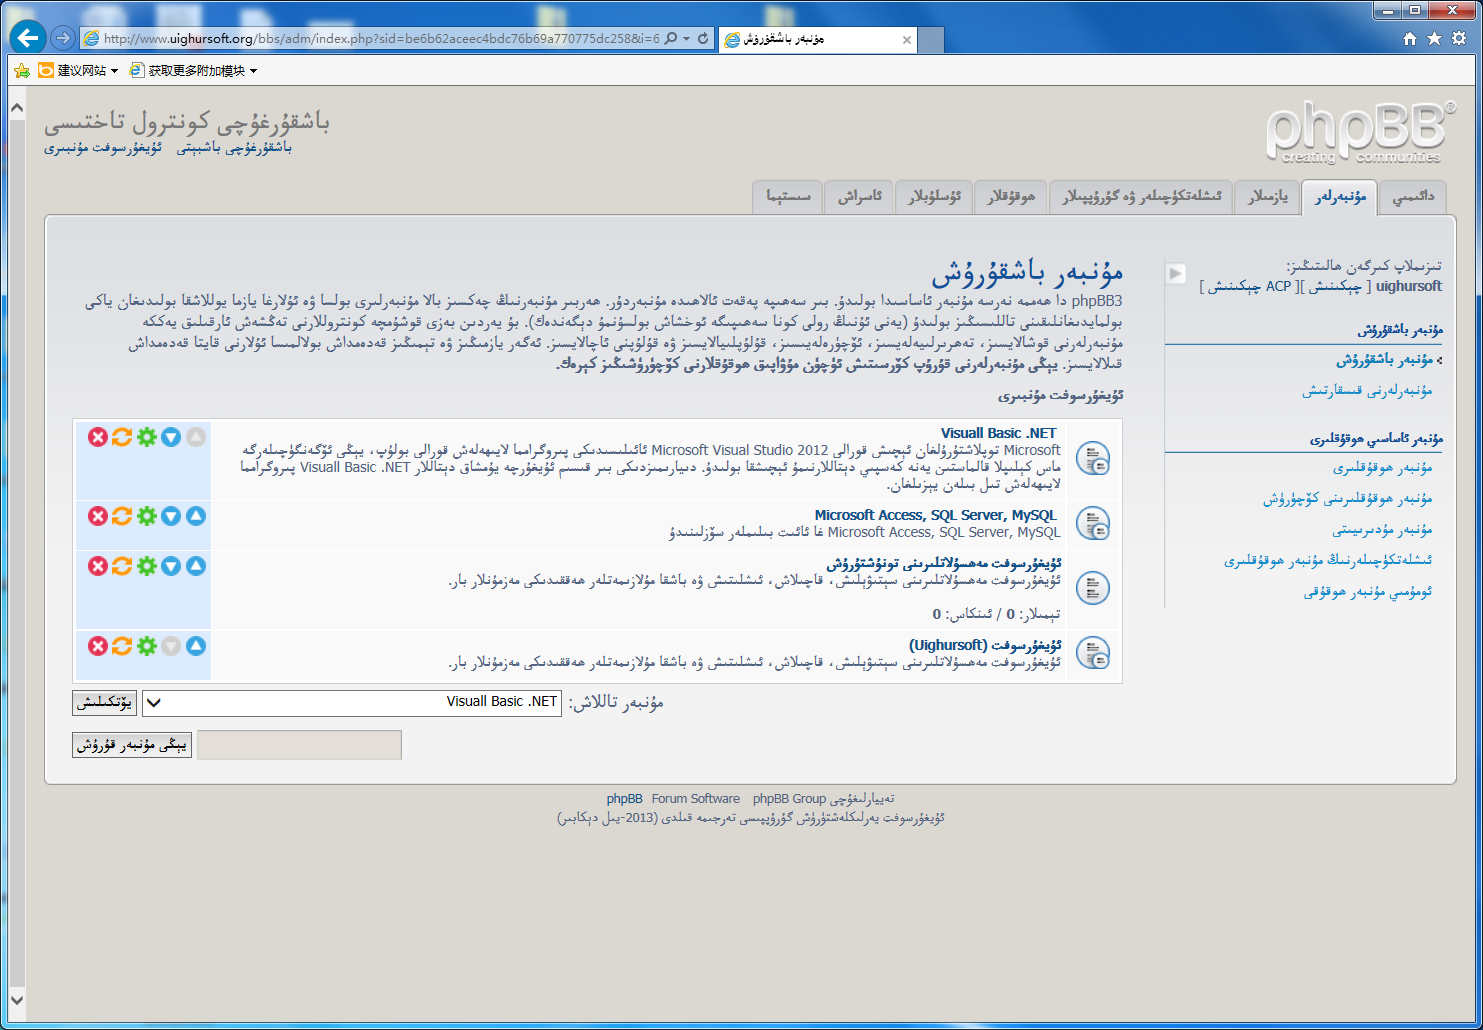Click forum folder icon beside Visuall Basic .NET
This screenshot has width=1483, height=1030.
[x=1093, y=458]
